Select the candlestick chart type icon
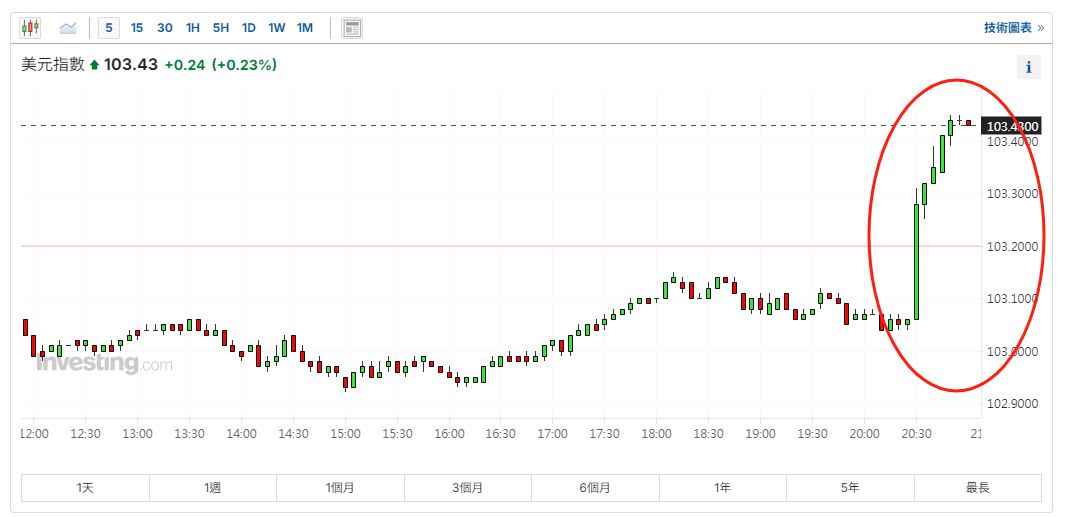Screen dimensions: 1076x517 click(x=31, y=28)
